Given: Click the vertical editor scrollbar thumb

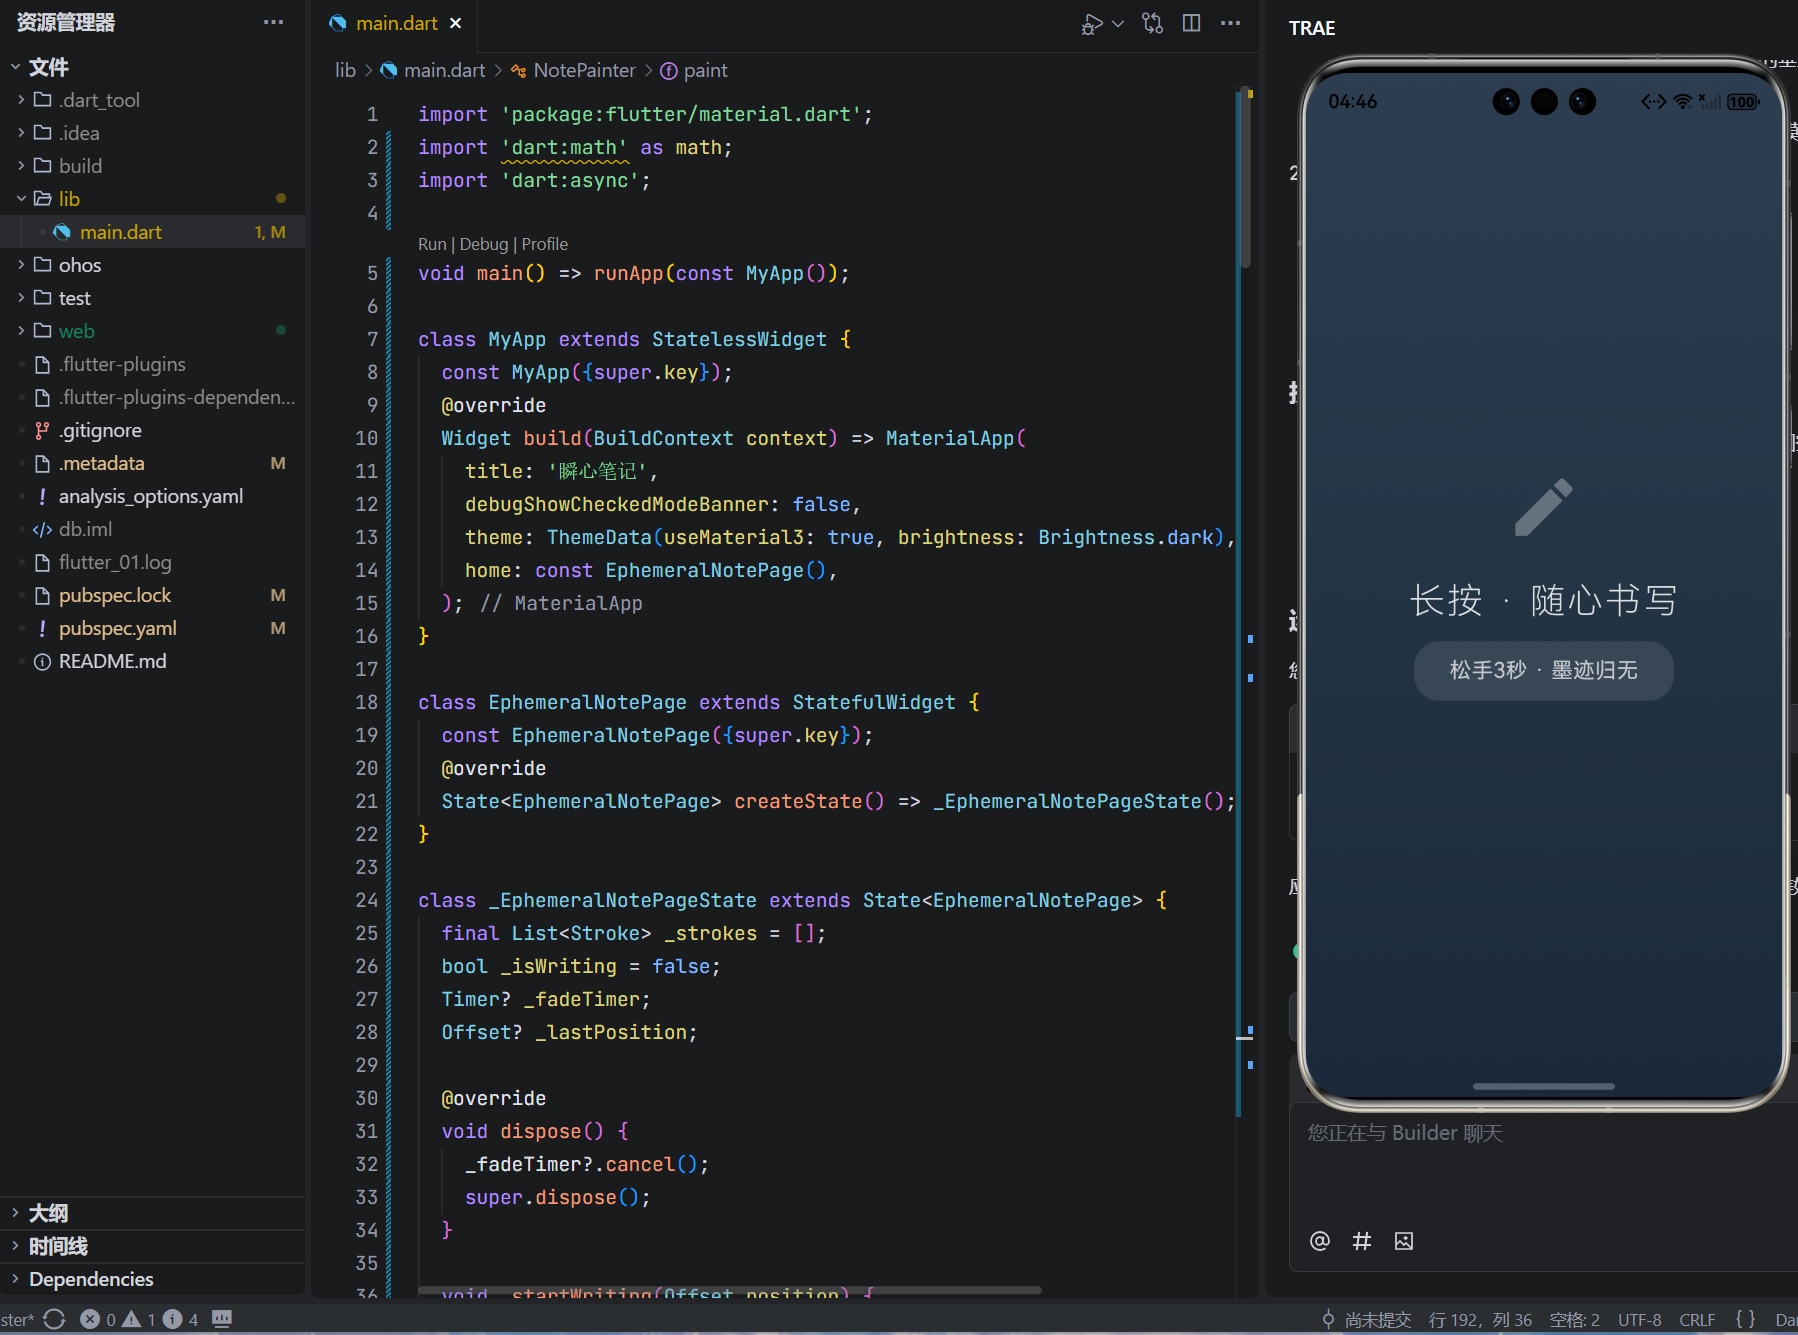Looking at the screenshot, I should click(x=1245, y=178).
